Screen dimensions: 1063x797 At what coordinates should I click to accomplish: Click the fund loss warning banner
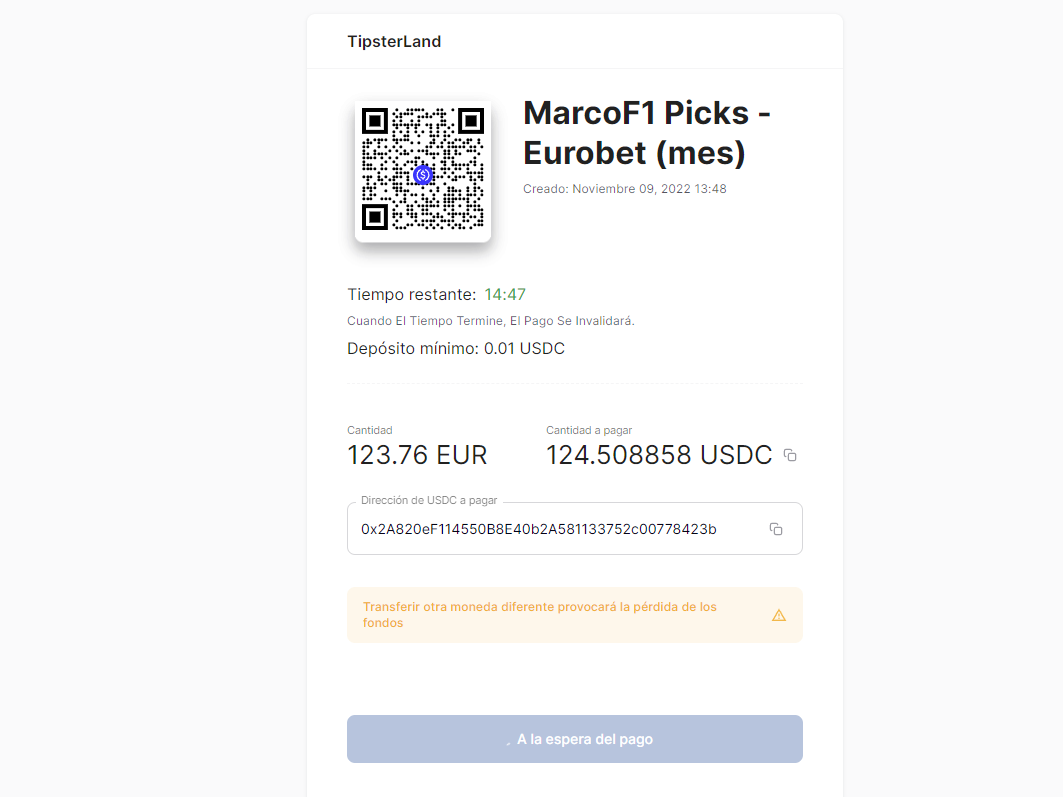click(x=575, y=615)
